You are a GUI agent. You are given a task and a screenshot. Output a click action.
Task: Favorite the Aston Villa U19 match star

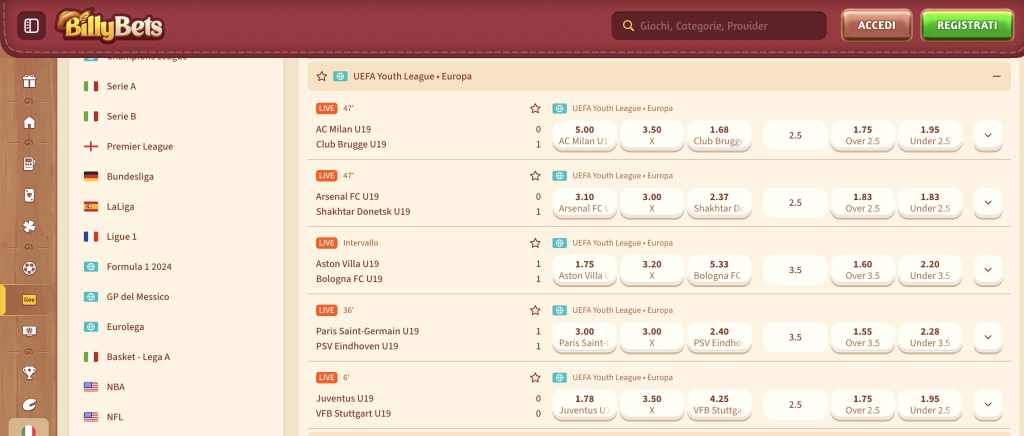click(x=536, y=243)
